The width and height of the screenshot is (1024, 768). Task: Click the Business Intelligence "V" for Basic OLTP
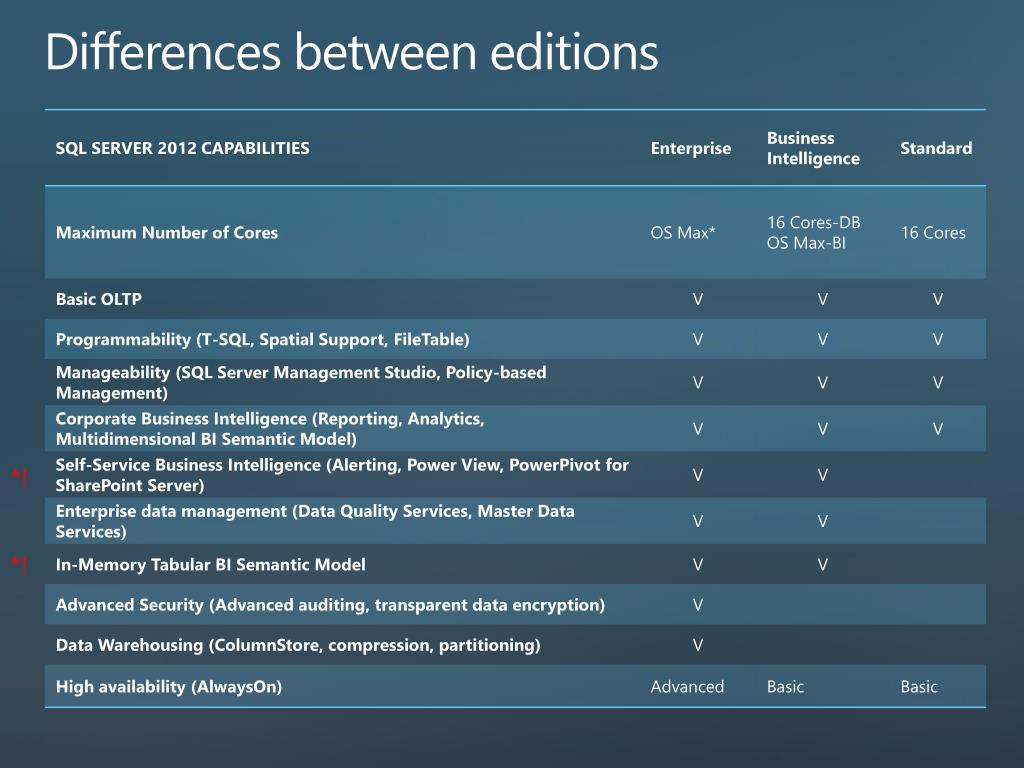[823, 299]
